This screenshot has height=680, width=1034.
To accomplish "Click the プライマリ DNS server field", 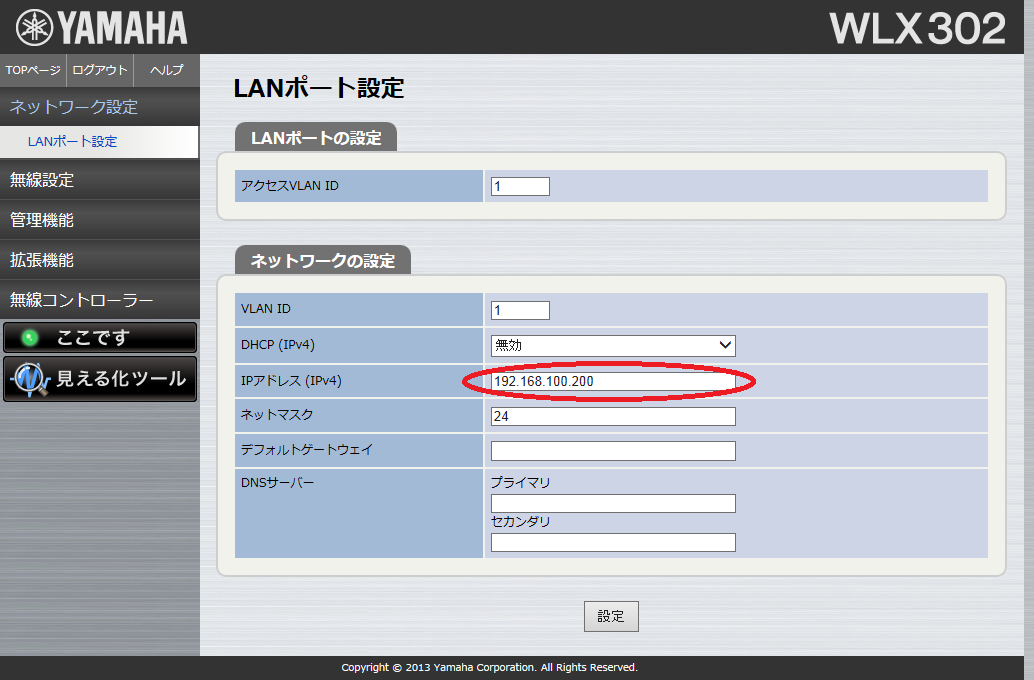I will [x=613, y=503].
